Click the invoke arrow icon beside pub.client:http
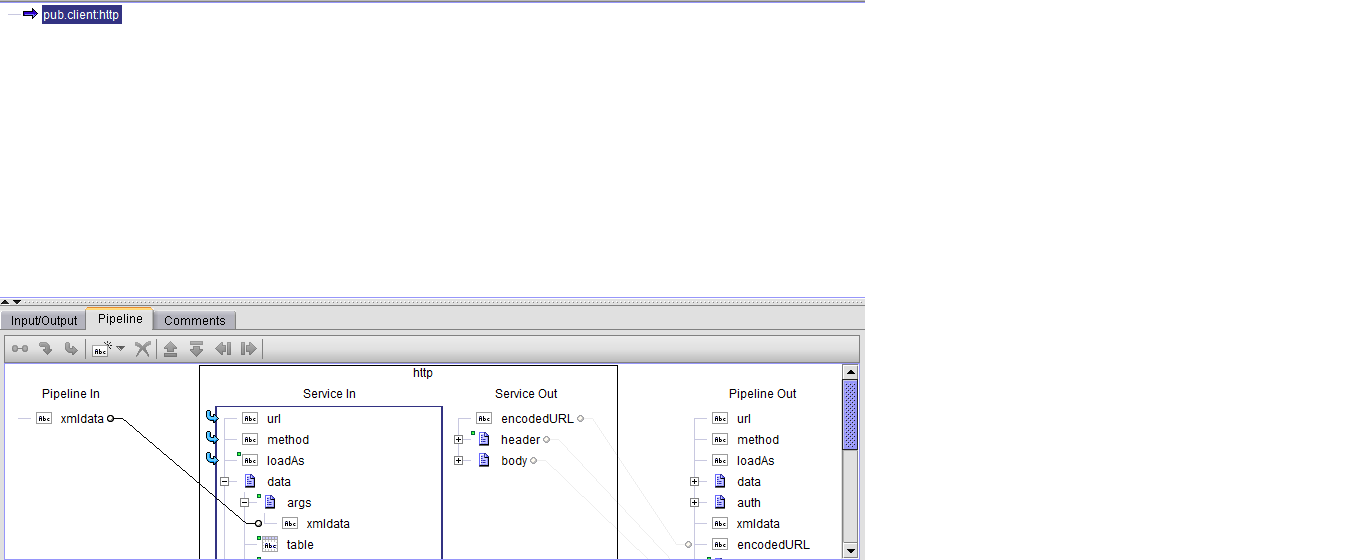Viewport: 1360px width, 560px height. coord(30,15)
